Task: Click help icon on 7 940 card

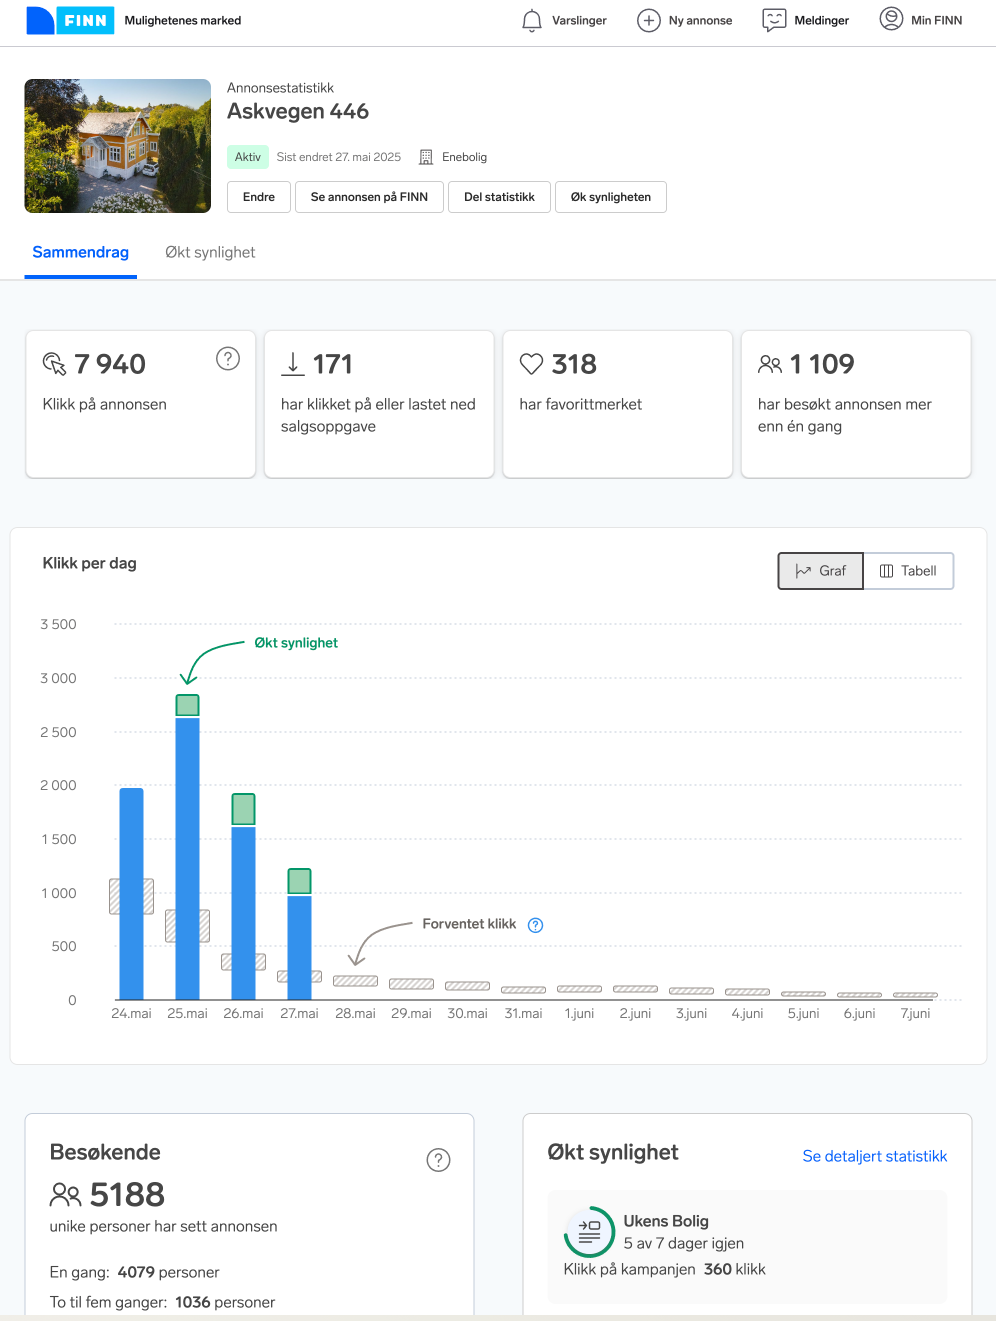Action: 228,358
